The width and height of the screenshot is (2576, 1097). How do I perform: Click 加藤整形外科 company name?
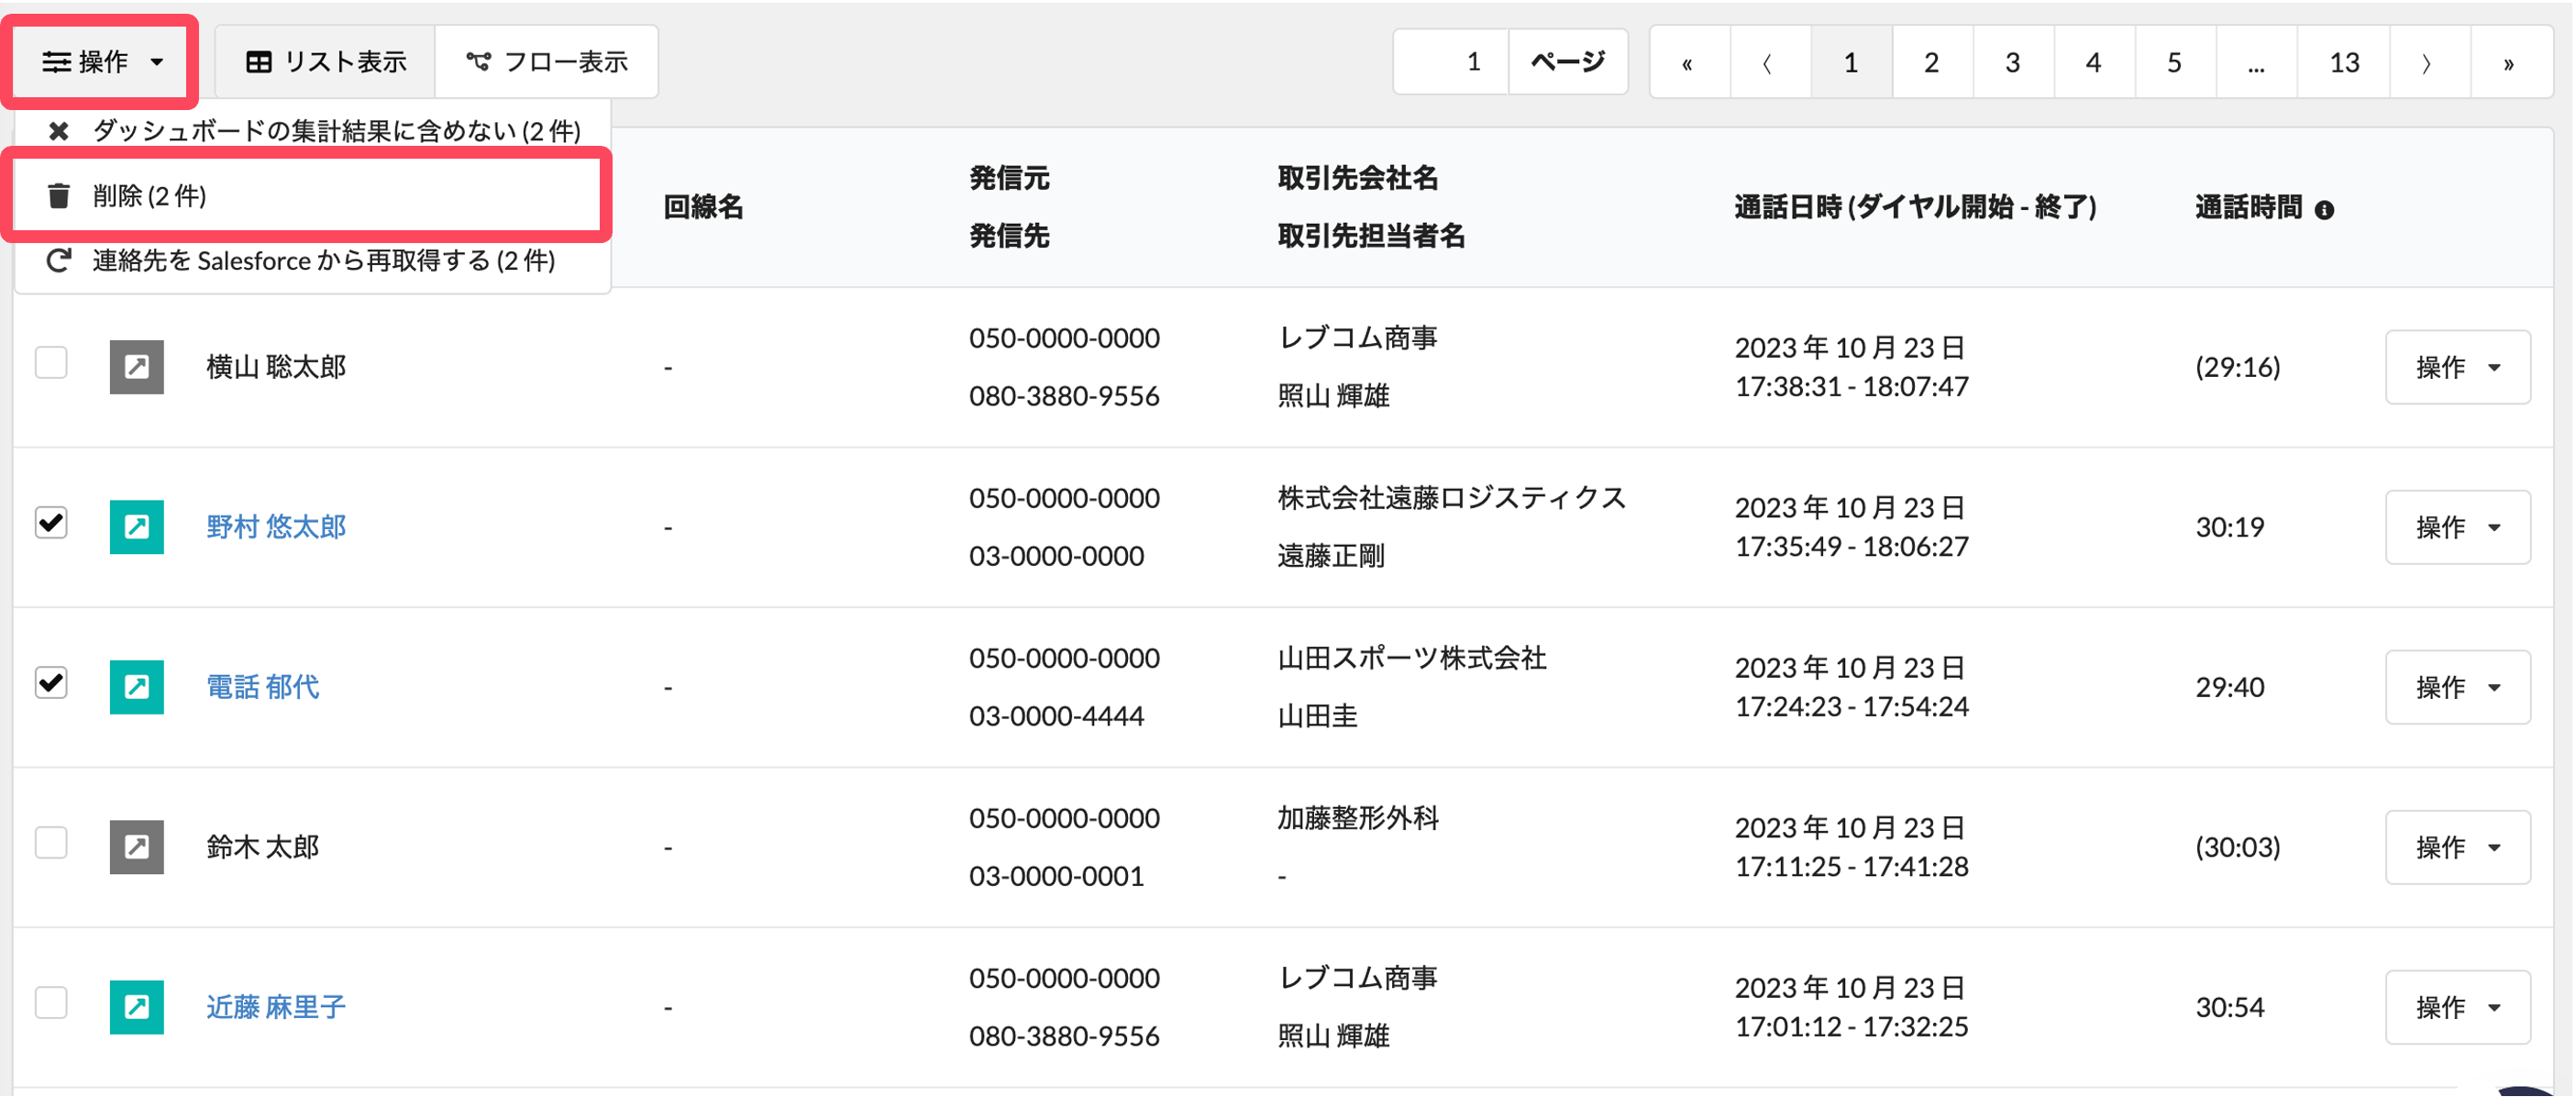(1358, 818)
